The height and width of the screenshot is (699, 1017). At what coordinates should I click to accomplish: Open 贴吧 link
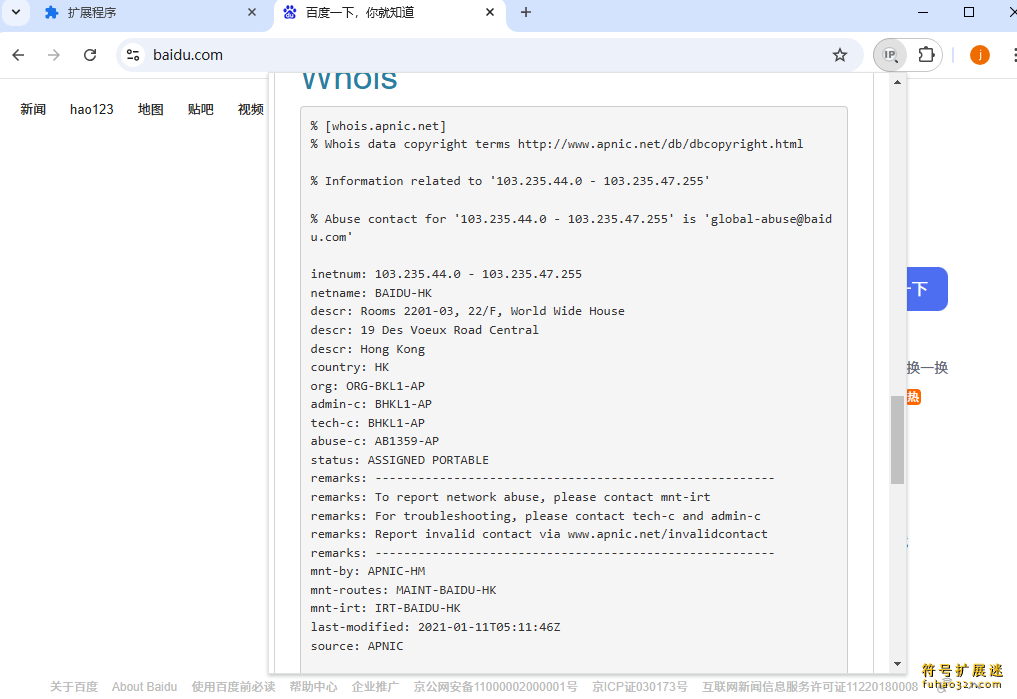tap(200, 109)
